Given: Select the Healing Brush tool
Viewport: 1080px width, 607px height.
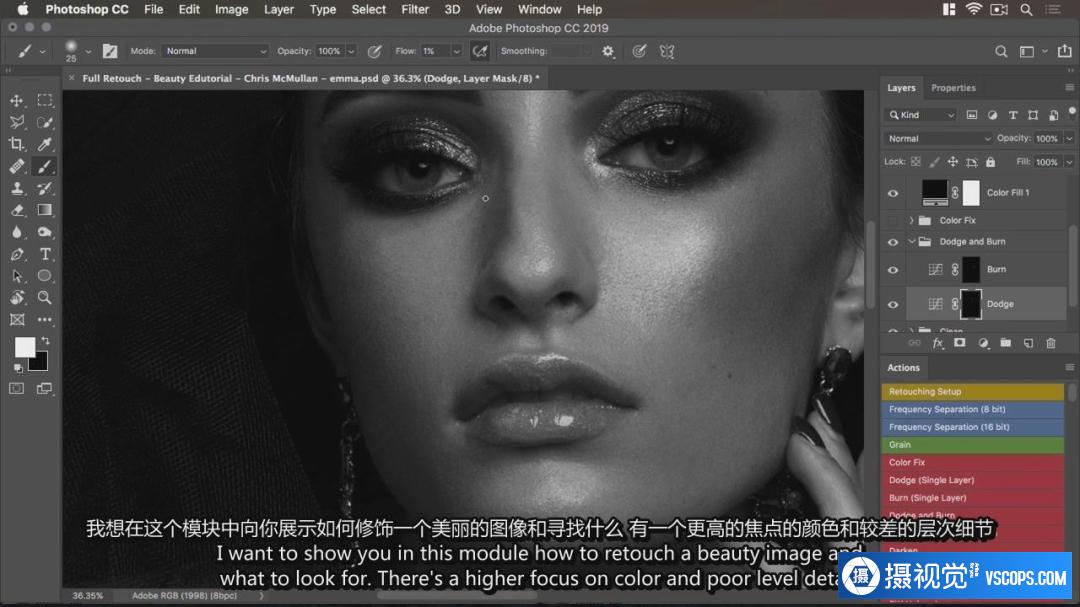Looking at the screenshot, I should [x=17, y=166].
